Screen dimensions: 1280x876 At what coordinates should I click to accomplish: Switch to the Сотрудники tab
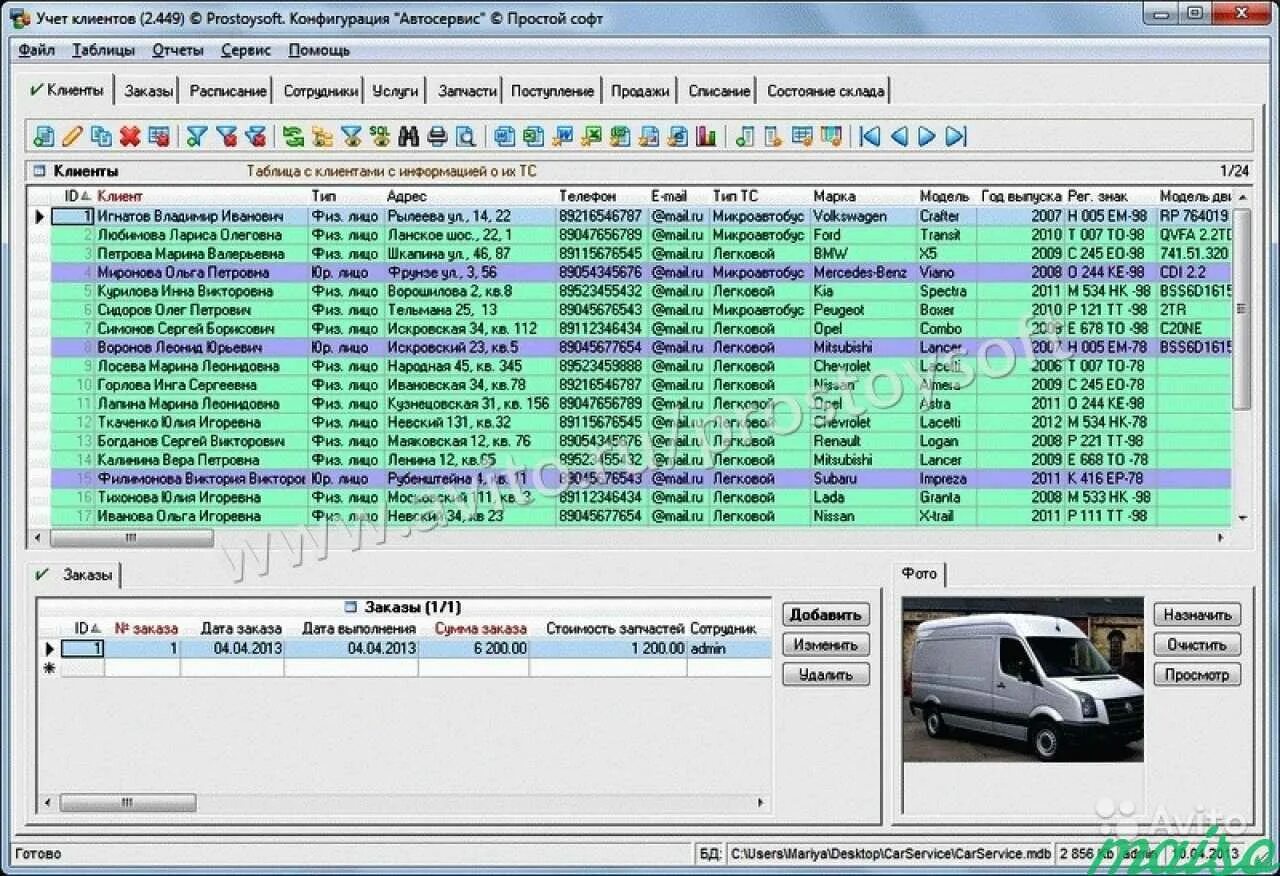pyautogui.click(x=321, y=91)
